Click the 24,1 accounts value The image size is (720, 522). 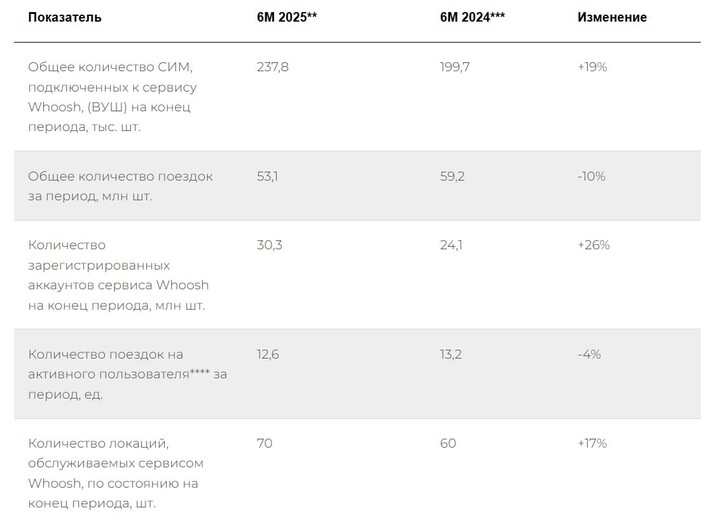(x=451, y=245)
